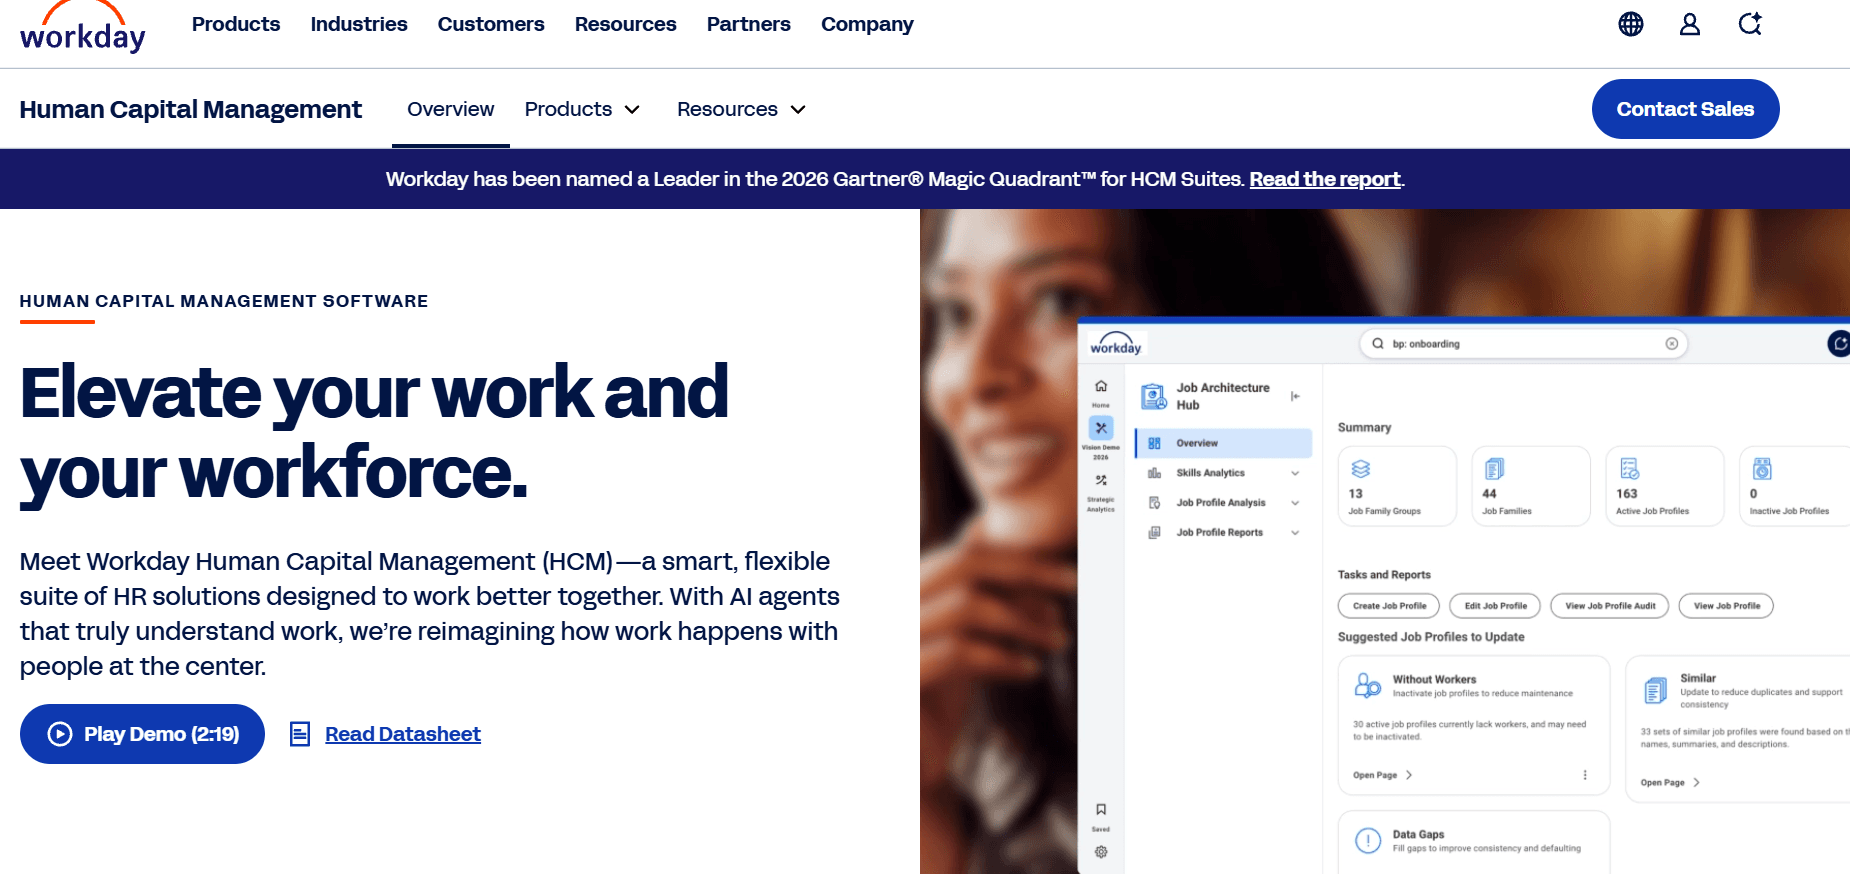1850x881 pixels.
Task: Click the Workday logo
Action: pos(83,28)
